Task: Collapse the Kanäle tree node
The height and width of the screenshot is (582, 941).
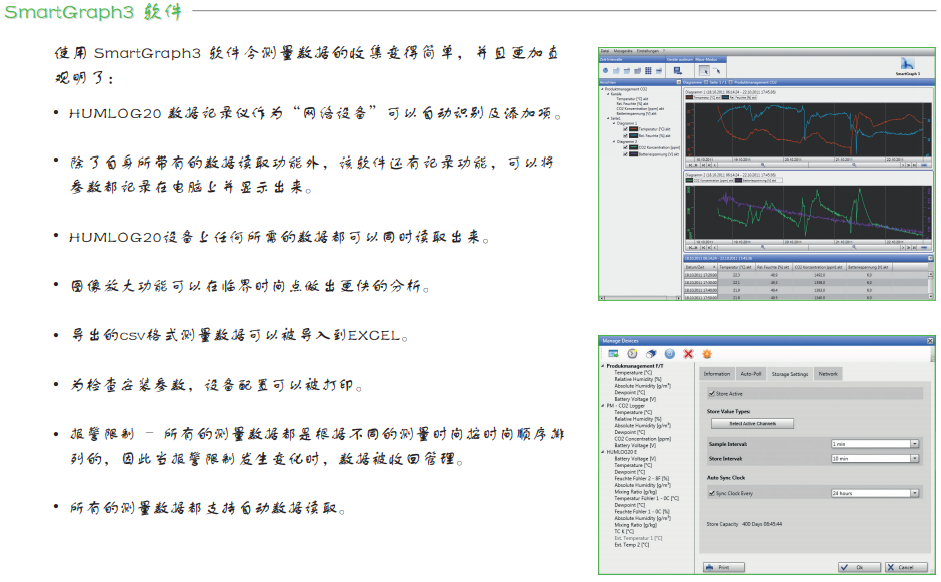Action: point(607,94)
